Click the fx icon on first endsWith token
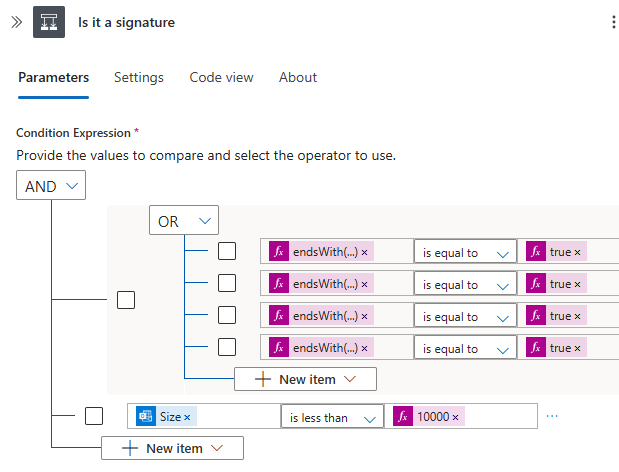619x472 pixels. pyautogui.click(x=279, y=252)
